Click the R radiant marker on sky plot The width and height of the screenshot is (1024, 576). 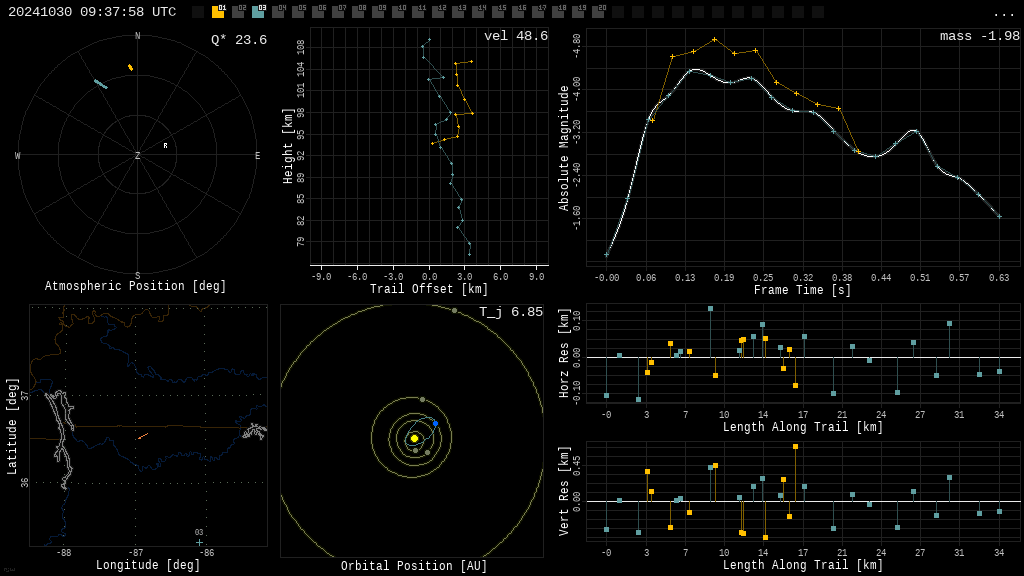coord(166,146)
